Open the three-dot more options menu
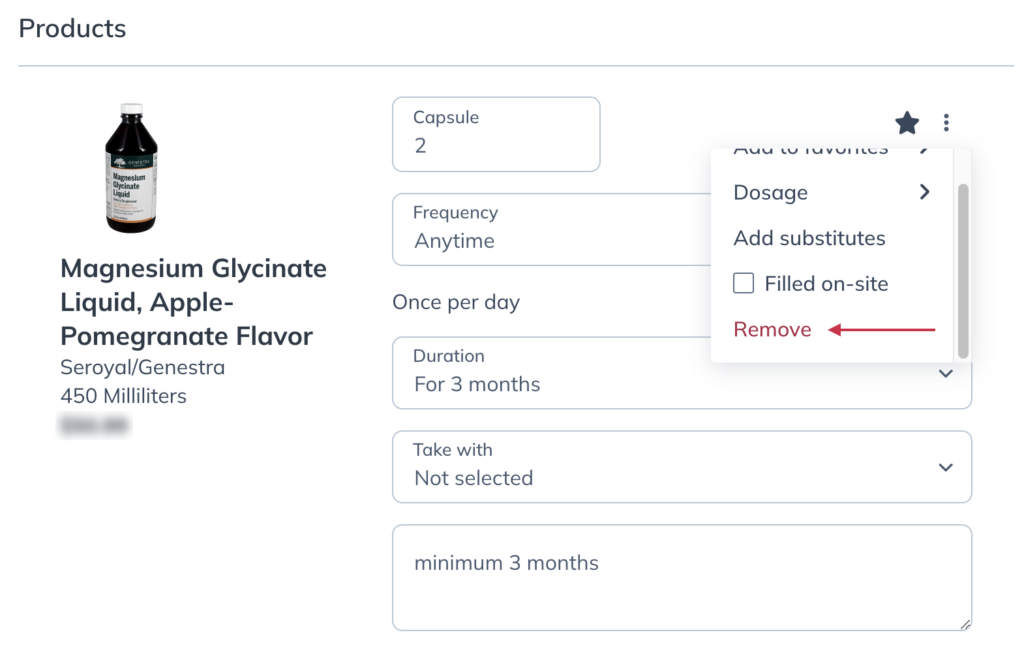 coord(946,123)
